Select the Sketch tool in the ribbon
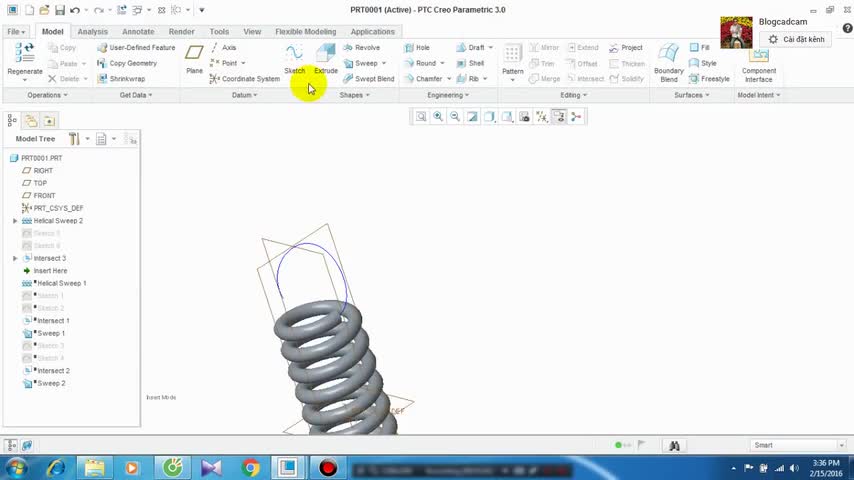Image resolution: width=854 pixels, height=480 pixels. click(294, 59)
